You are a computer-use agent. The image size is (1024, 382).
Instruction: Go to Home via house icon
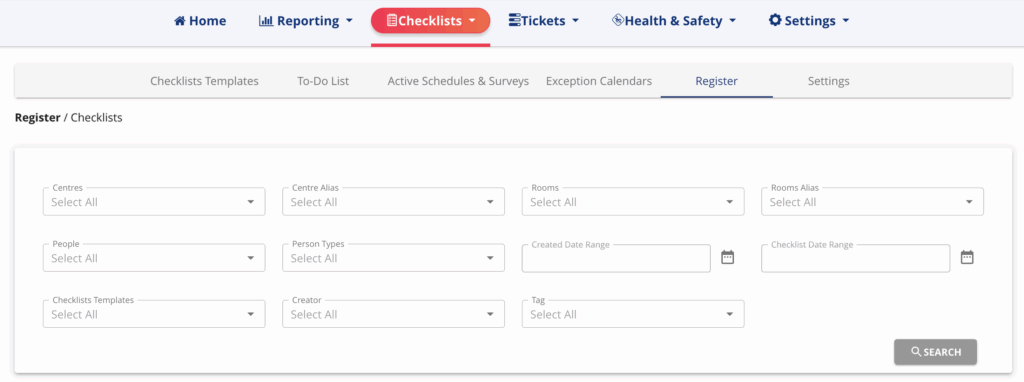180,21
